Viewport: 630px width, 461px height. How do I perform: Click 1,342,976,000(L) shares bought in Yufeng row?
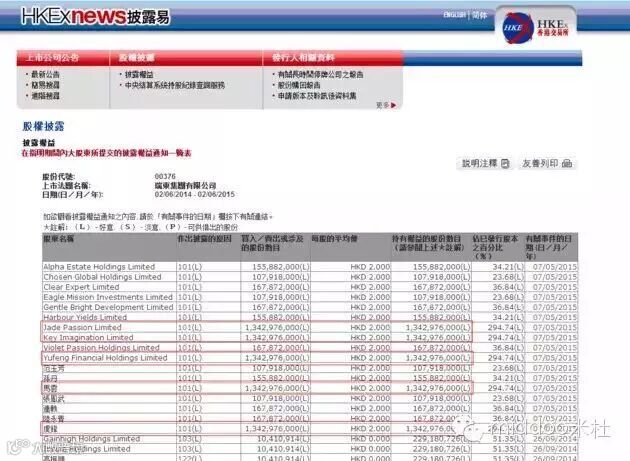coord(277,358)
